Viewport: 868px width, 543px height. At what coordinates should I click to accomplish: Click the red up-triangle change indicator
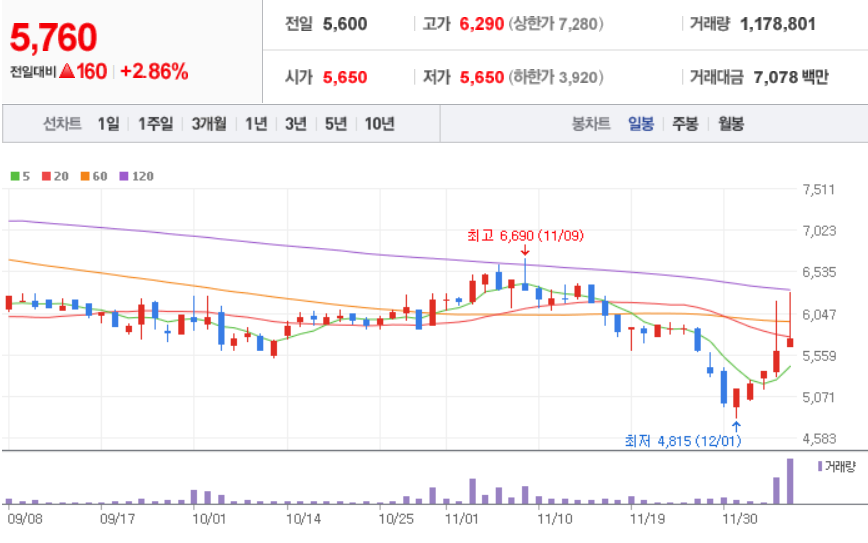[x=67, y=71]
